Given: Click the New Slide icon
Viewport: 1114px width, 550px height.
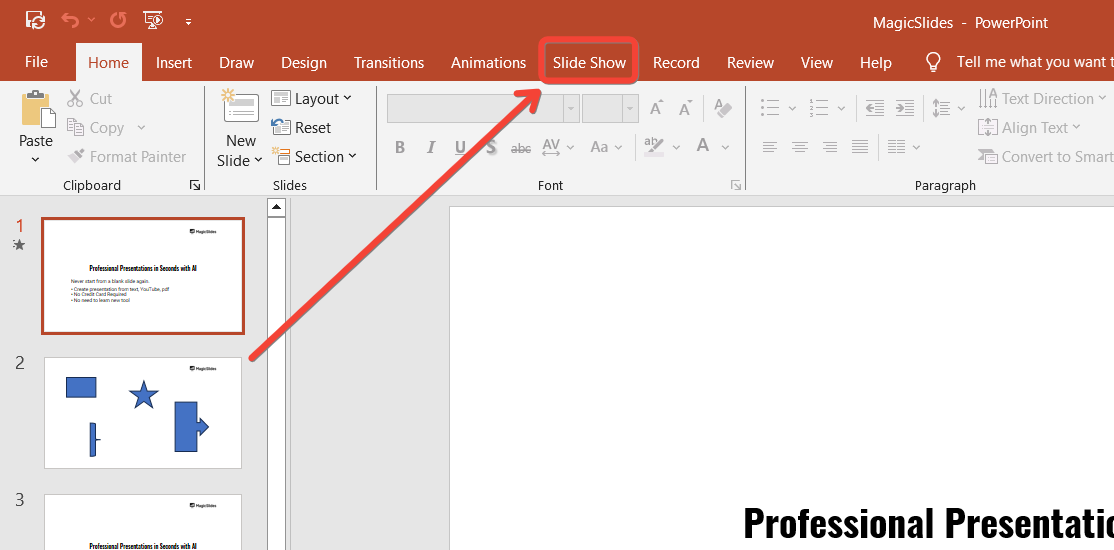Looking at the screenshot, I should click(241, 107).
